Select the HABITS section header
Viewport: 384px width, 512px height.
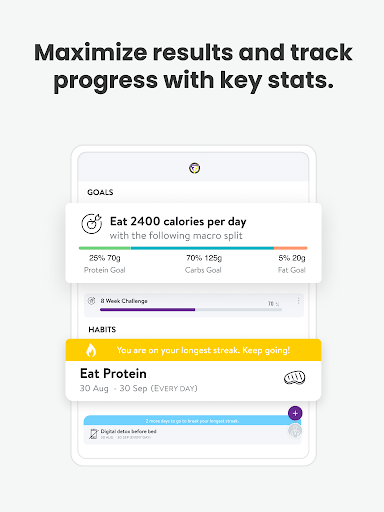[102, 330]
